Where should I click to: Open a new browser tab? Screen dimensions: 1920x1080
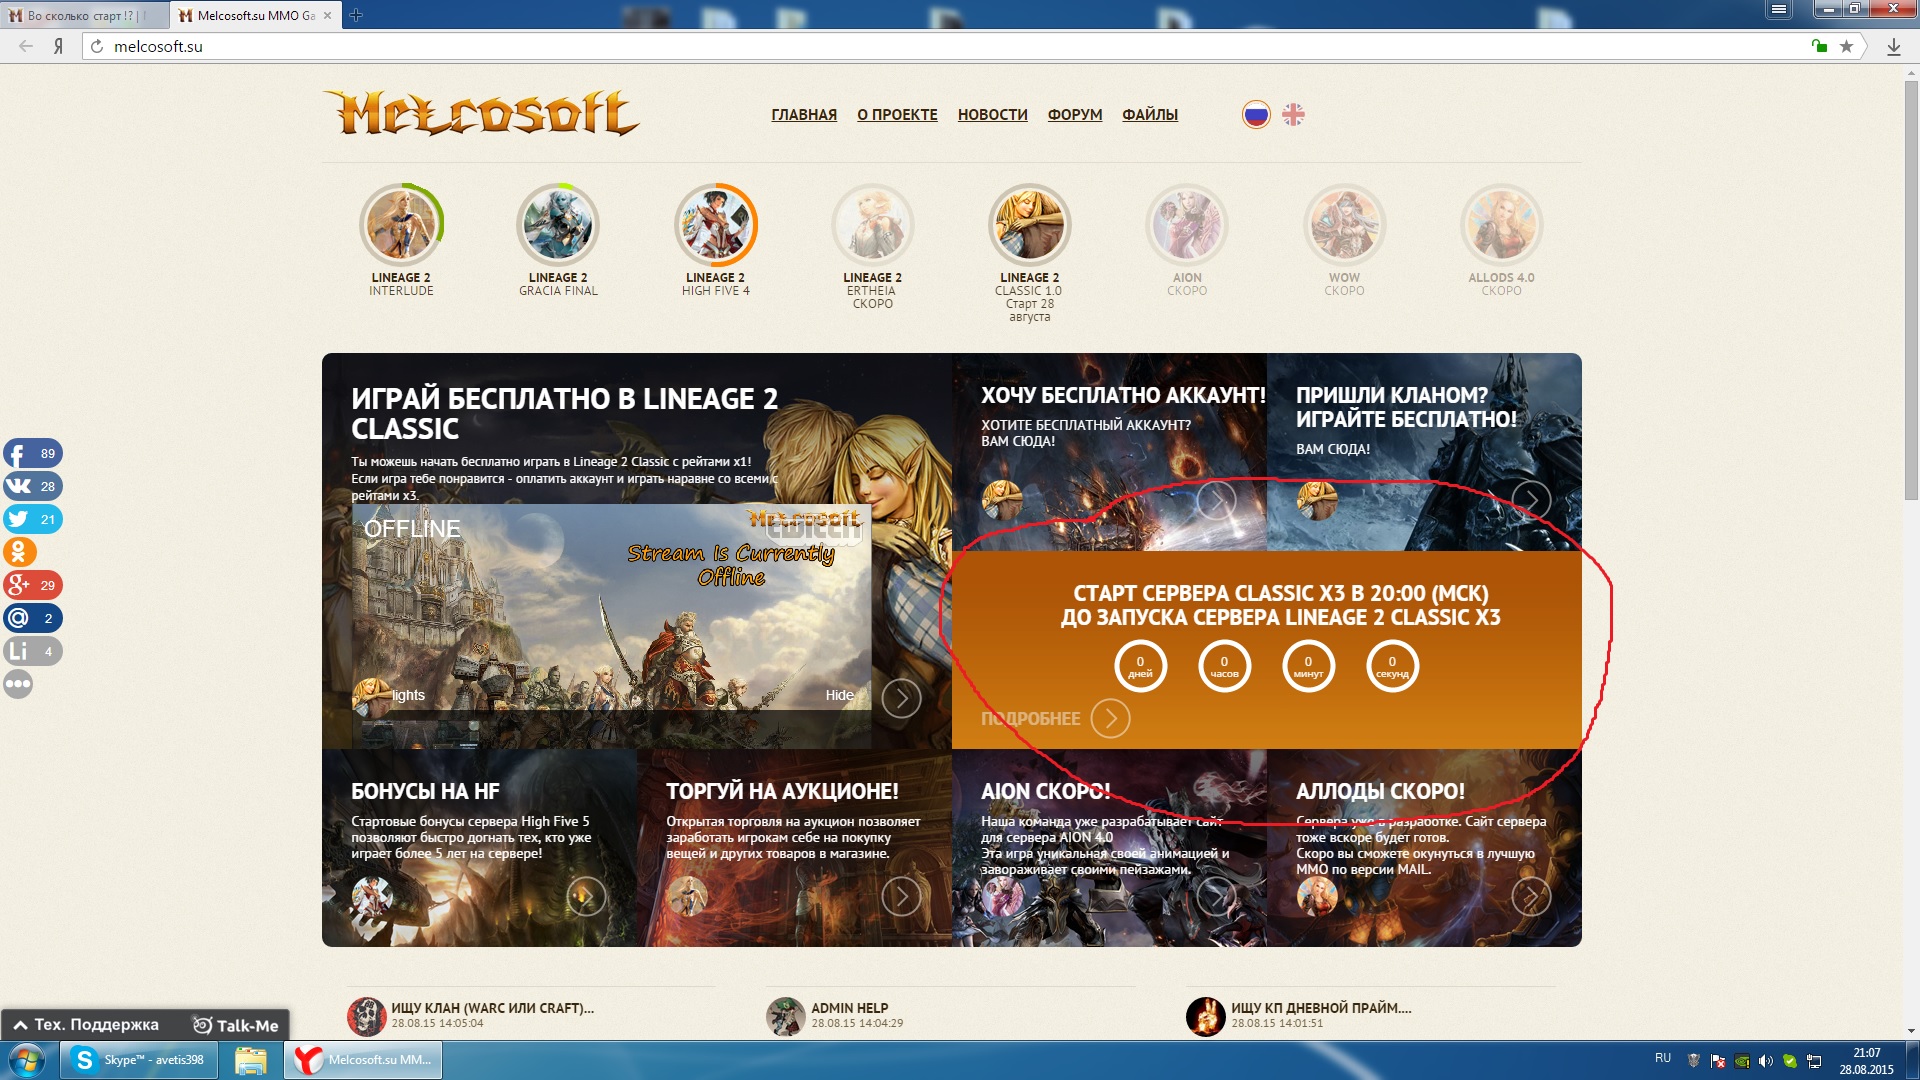[x=356, y=15]
